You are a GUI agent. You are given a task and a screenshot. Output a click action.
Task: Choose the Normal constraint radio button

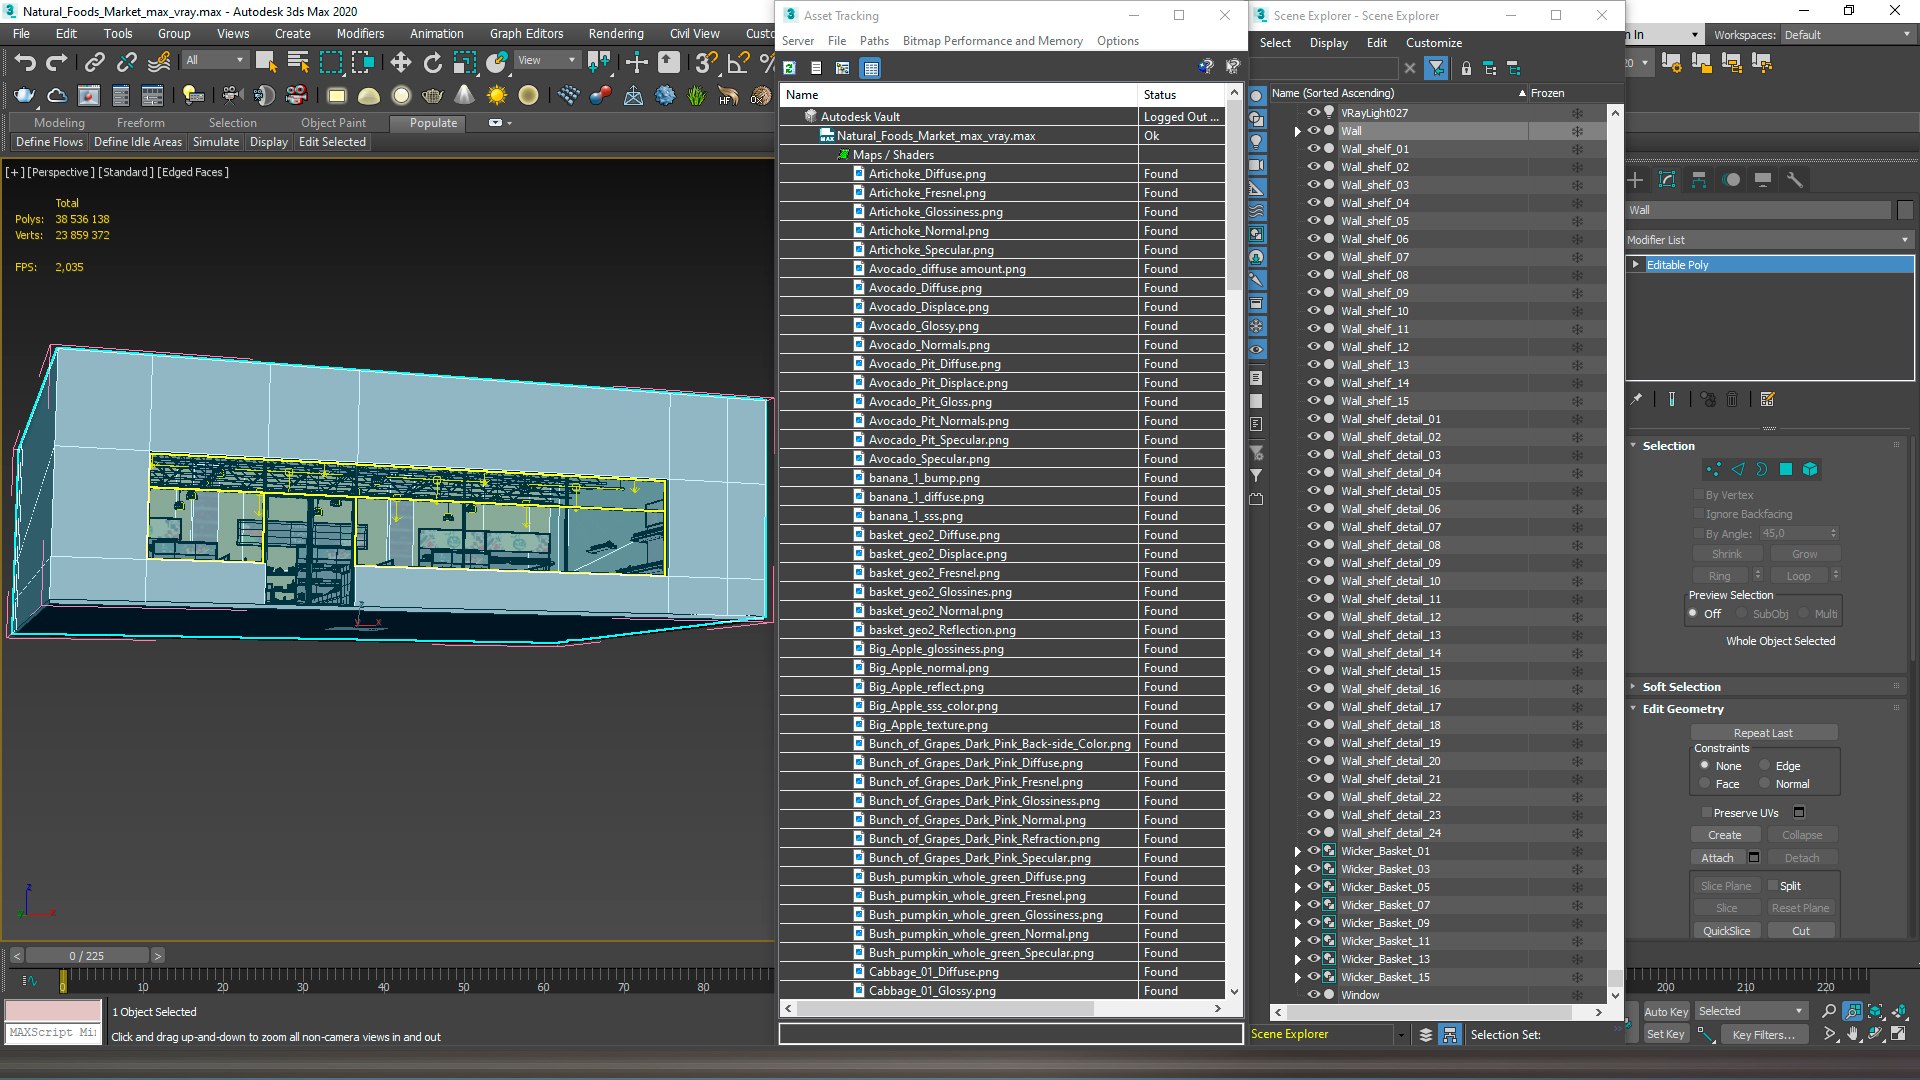click(x=1765, y=784)
